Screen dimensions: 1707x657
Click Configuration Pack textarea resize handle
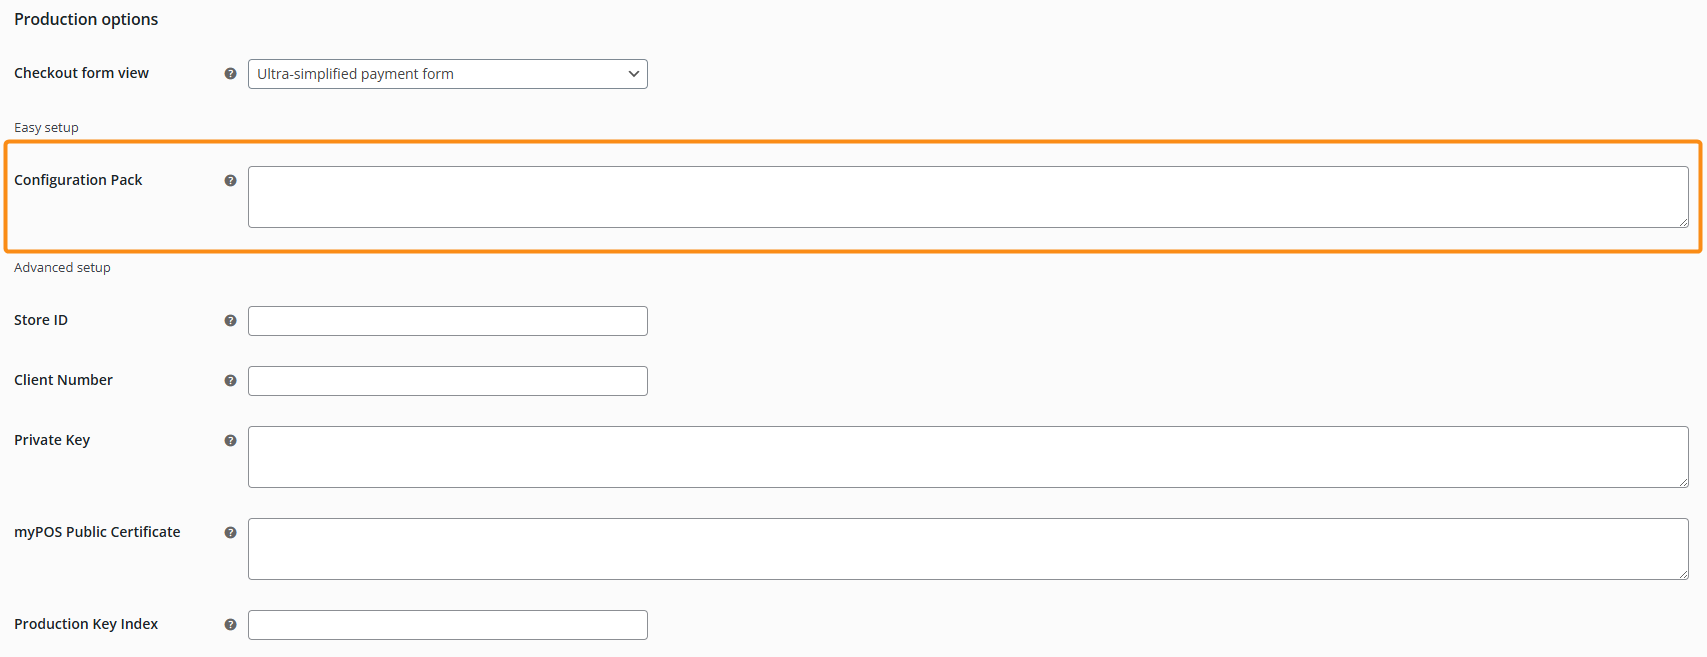[1684, 223]
